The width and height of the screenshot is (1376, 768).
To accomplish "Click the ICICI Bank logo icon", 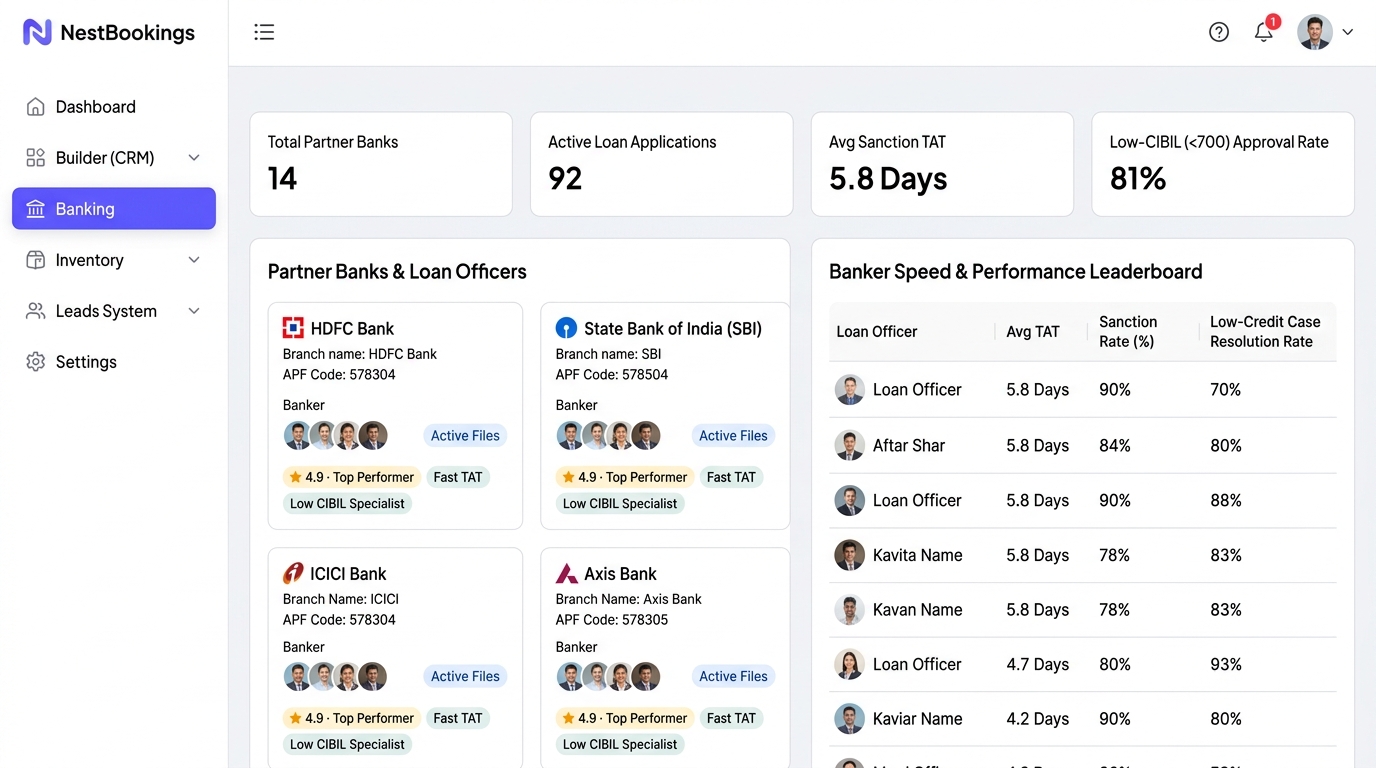I will pyautogui.click(x=293, y=573).
